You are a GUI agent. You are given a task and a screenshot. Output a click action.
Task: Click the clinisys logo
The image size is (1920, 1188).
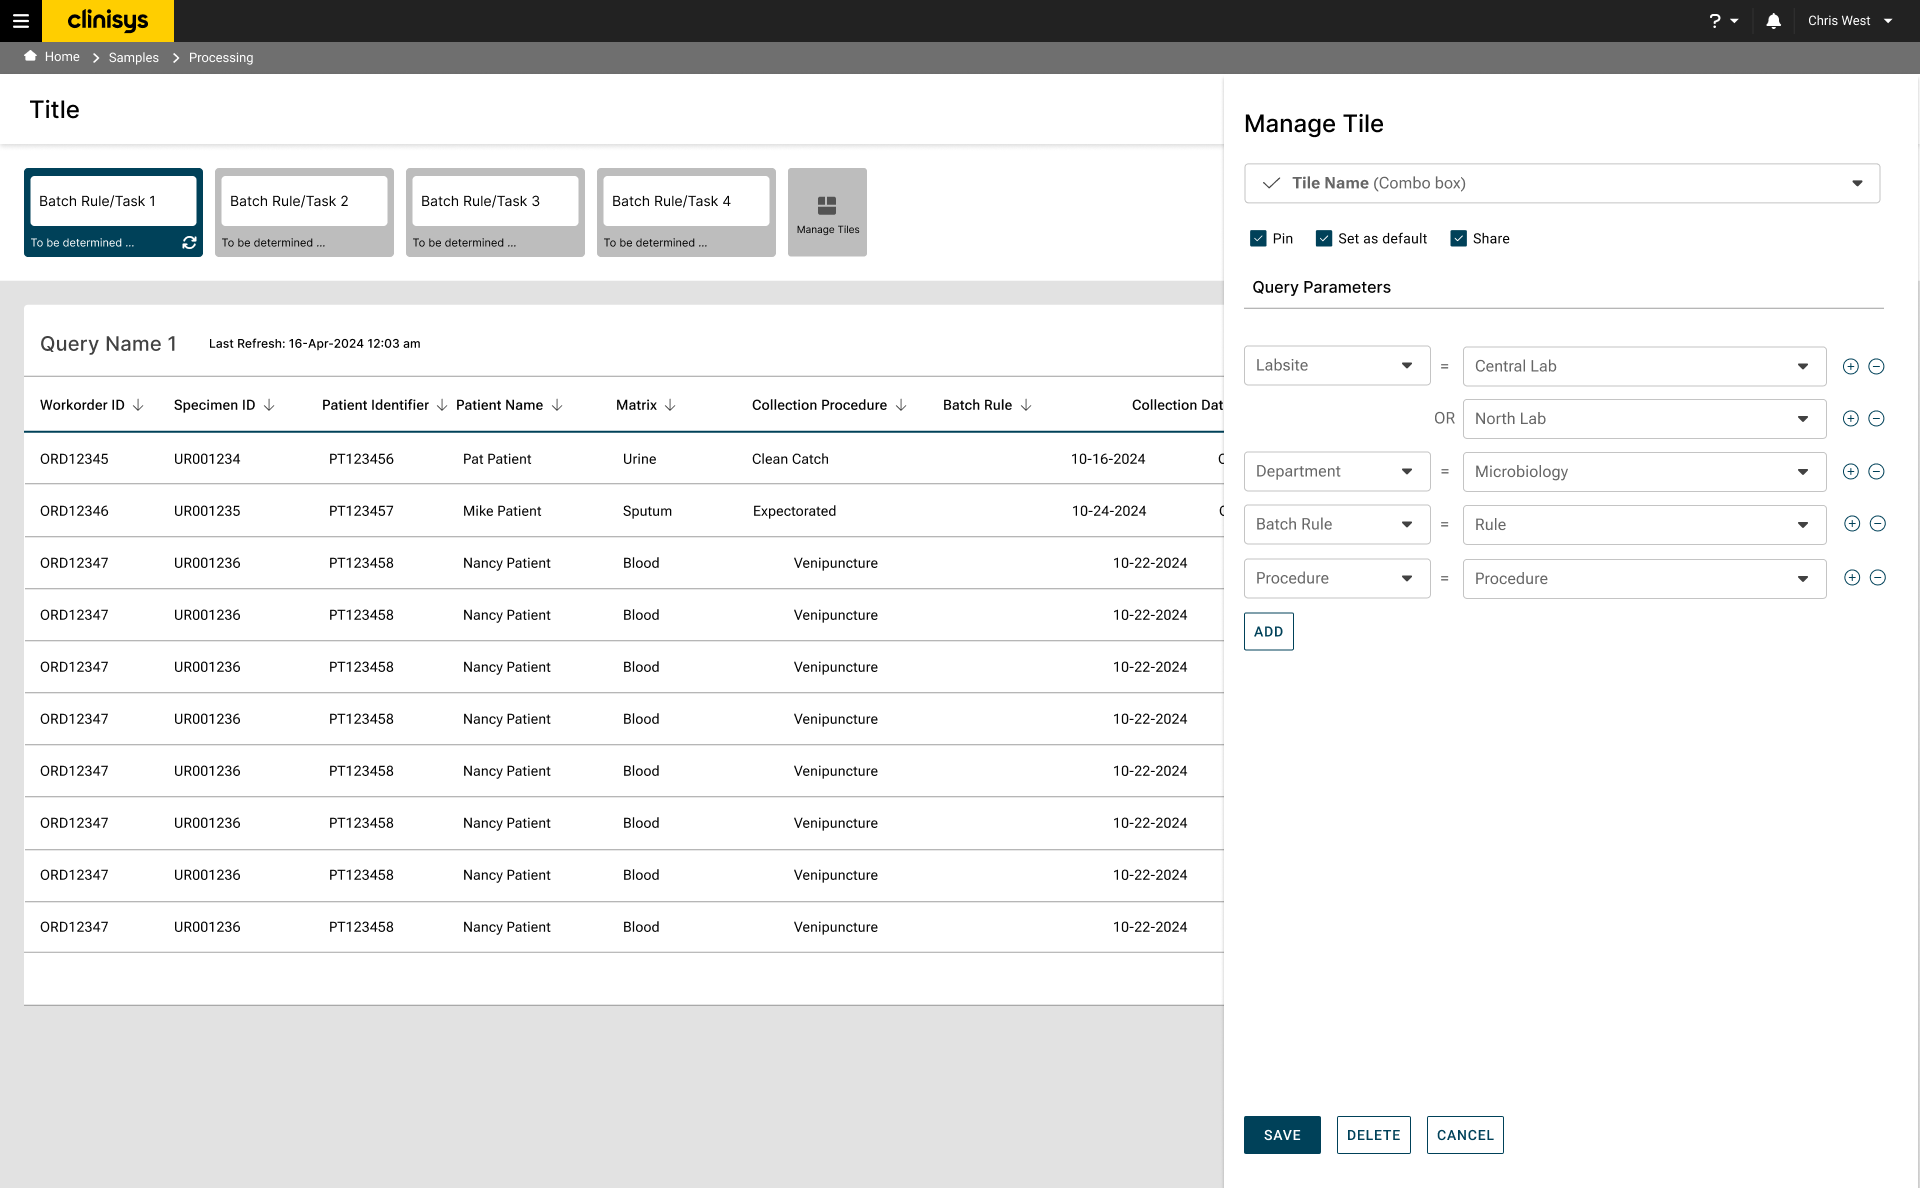point(108,21)
